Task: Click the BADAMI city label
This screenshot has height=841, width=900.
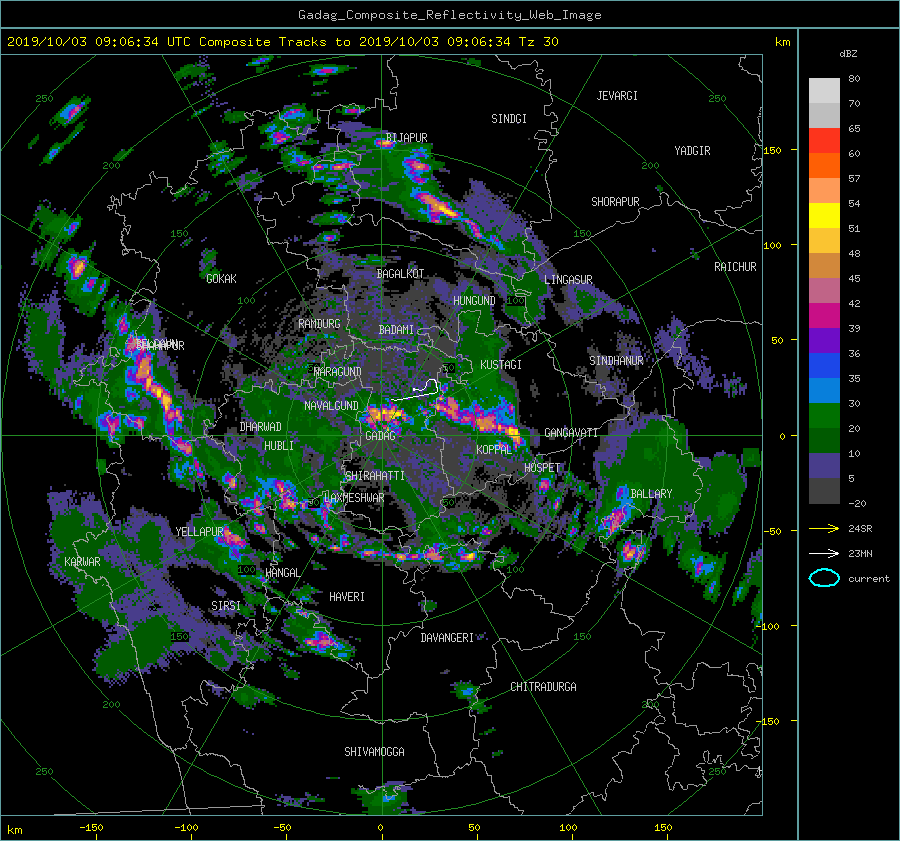Action: 396,330
